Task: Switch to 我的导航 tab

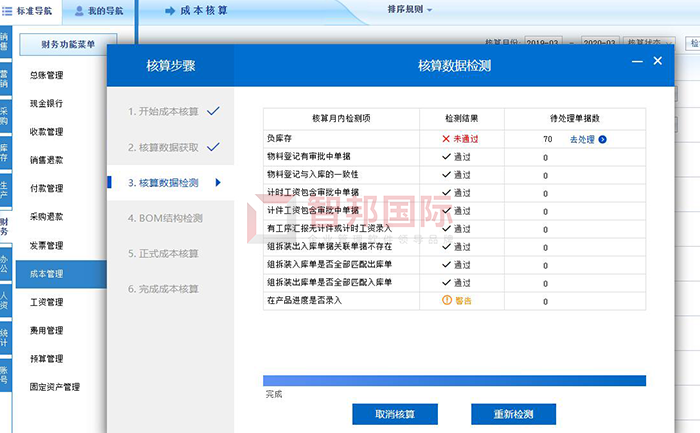Action: pyautogui.click(x=98, y=11)
